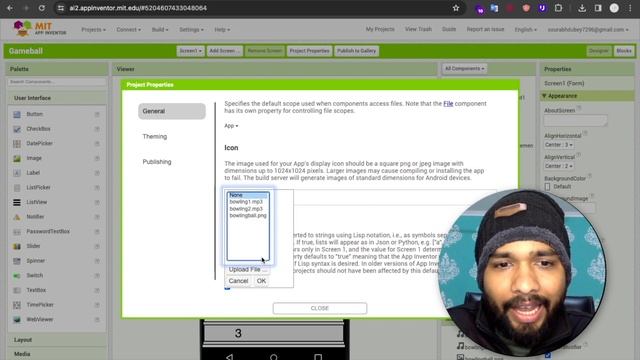Select the Button component icon in Palette

point(17,114)
